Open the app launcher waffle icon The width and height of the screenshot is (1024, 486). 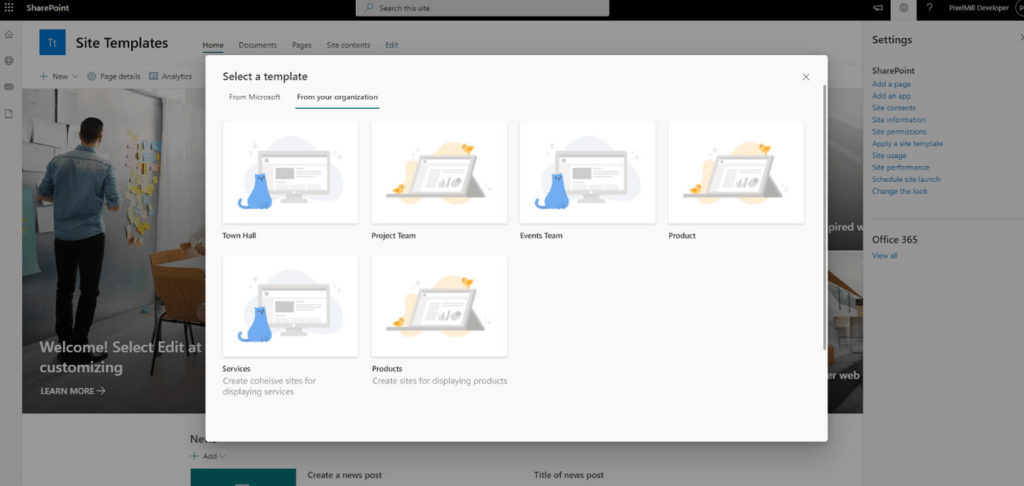point(9,8)
